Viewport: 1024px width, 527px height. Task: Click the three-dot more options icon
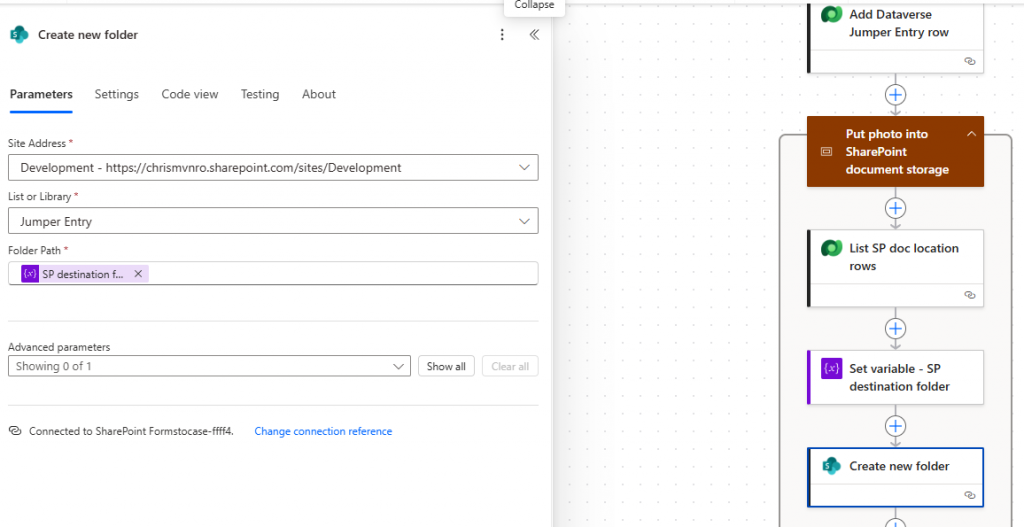tap(502, 35)
